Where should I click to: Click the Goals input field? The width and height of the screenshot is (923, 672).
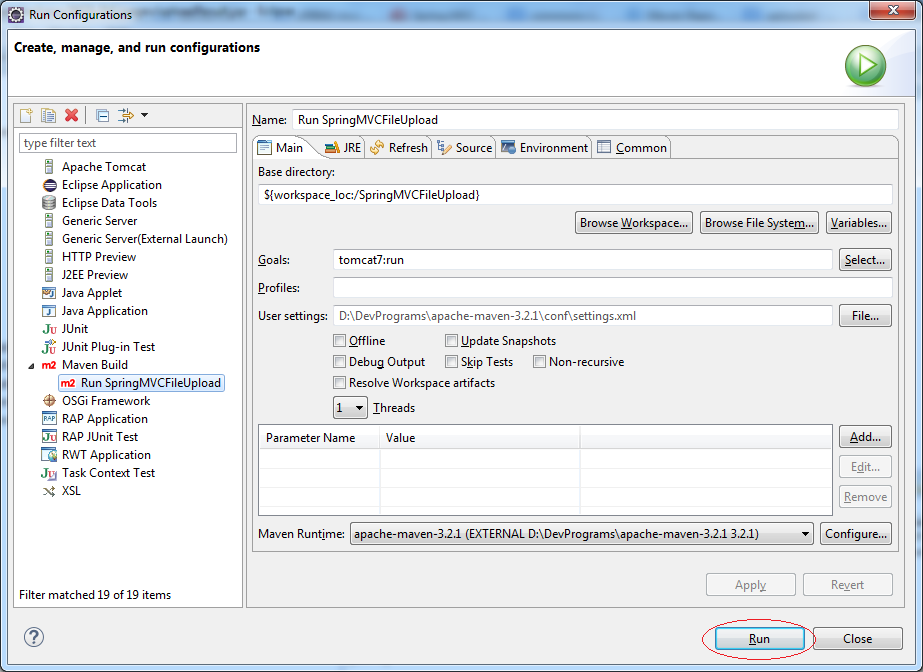pyautogui.click(x=583, y=260)
